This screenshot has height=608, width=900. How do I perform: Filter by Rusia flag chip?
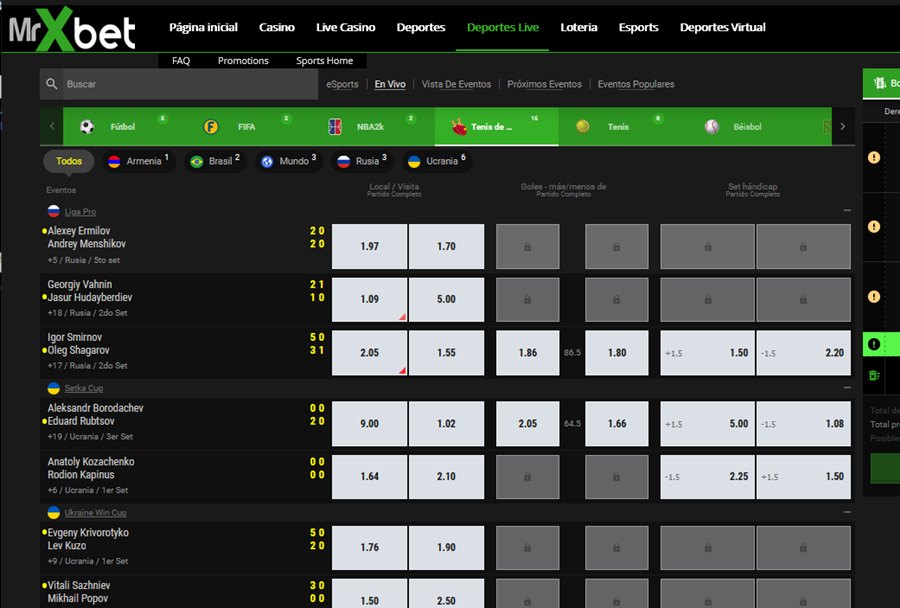click(363, 161)
